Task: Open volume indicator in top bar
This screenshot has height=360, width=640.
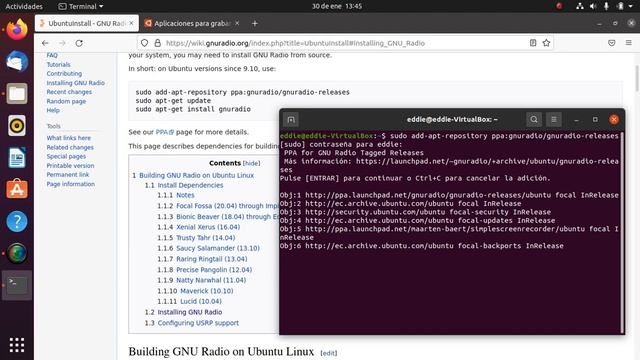Action: click(593, 6)
